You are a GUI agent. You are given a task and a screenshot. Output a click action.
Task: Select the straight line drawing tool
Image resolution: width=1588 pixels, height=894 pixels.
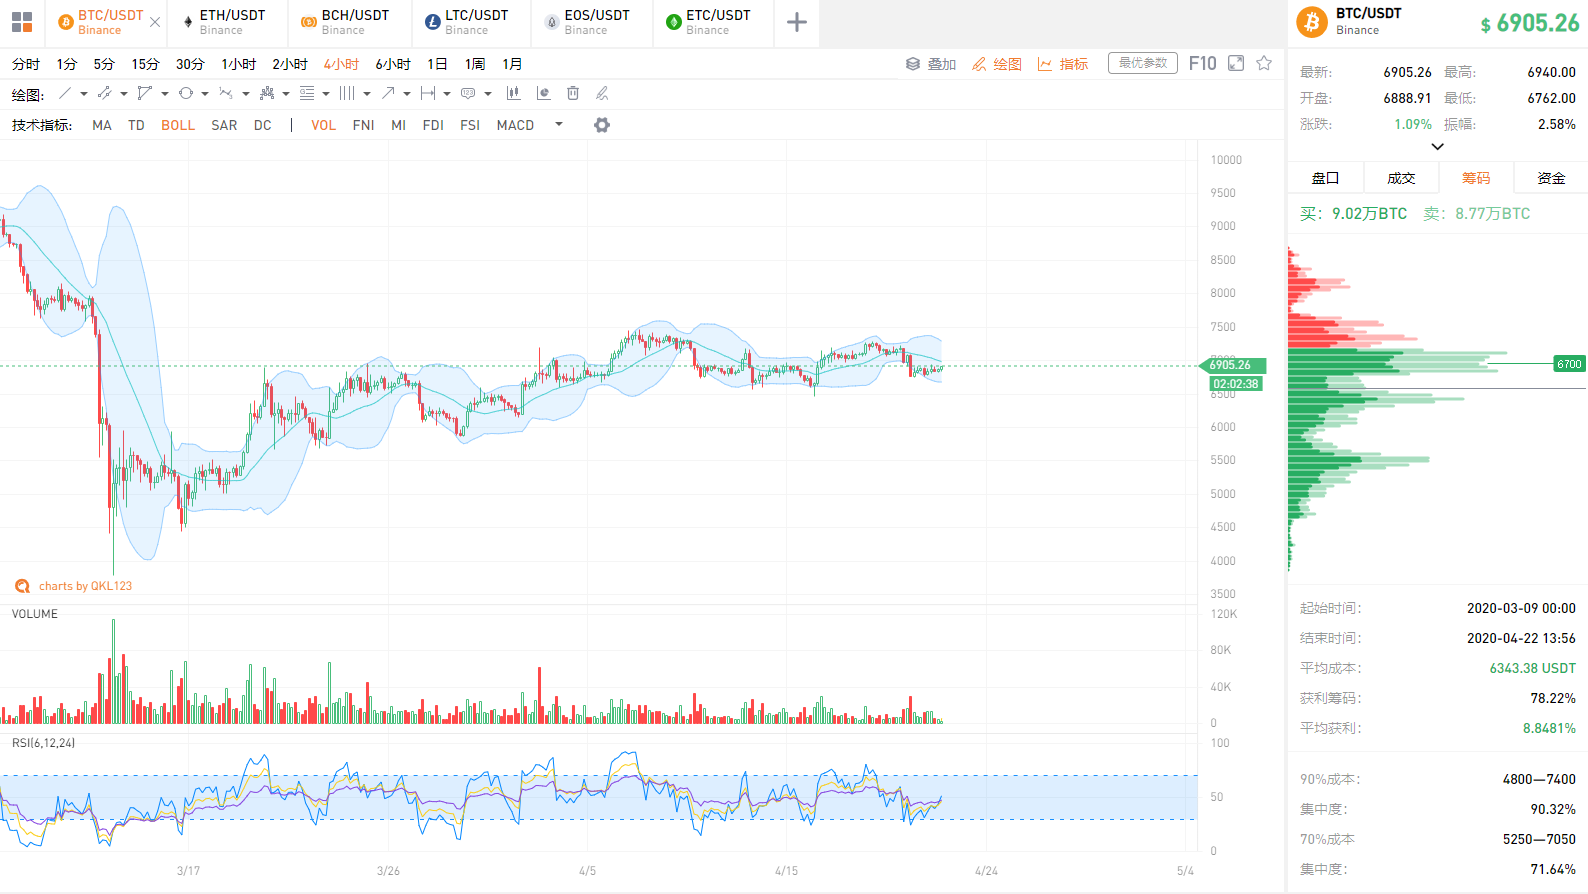pyautogui.click(x=65, y=93)
